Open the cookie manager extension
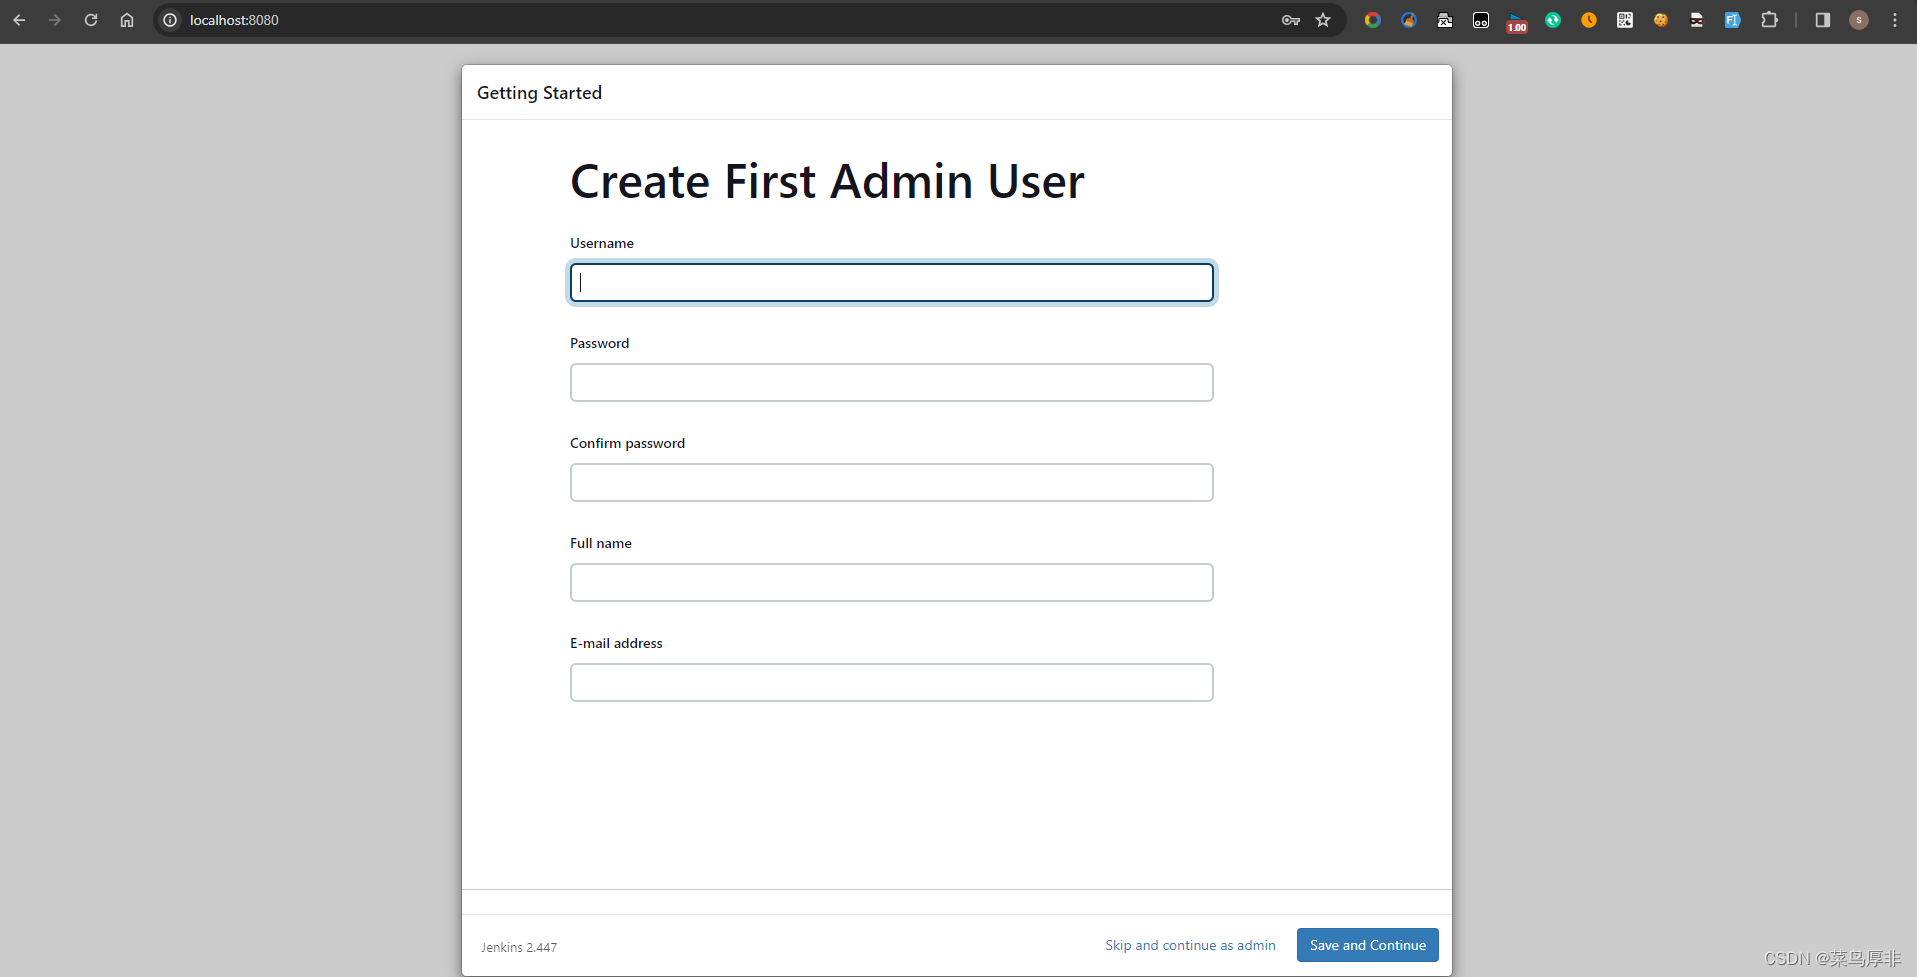The width and height of the screenshot is (1917, 977). 1661,20
